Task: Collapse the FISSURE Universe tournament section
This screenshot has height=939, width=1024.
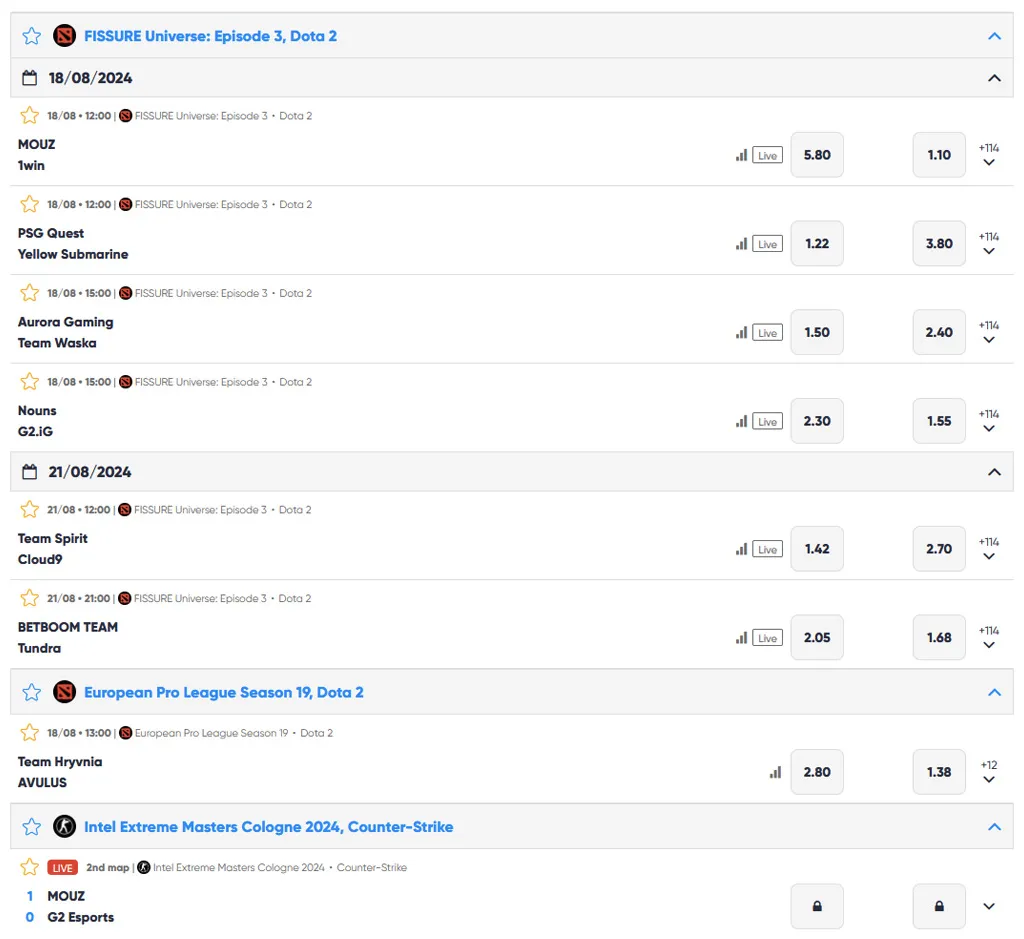Action: (x=994, y=36)
